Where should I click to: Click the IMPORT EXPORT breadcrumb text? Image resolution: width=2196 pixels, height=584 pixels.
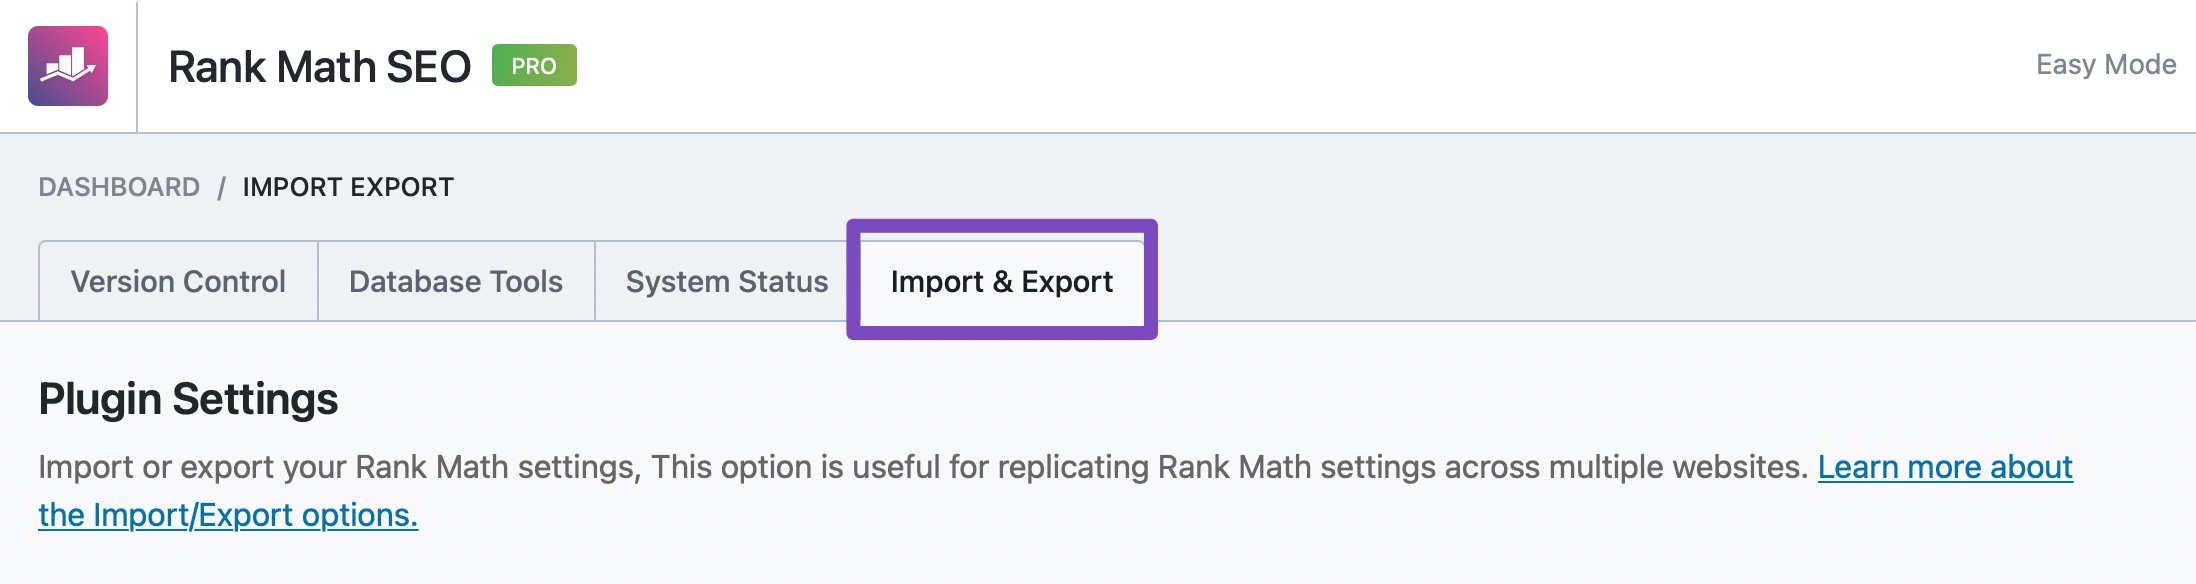(x=348, y=187)
